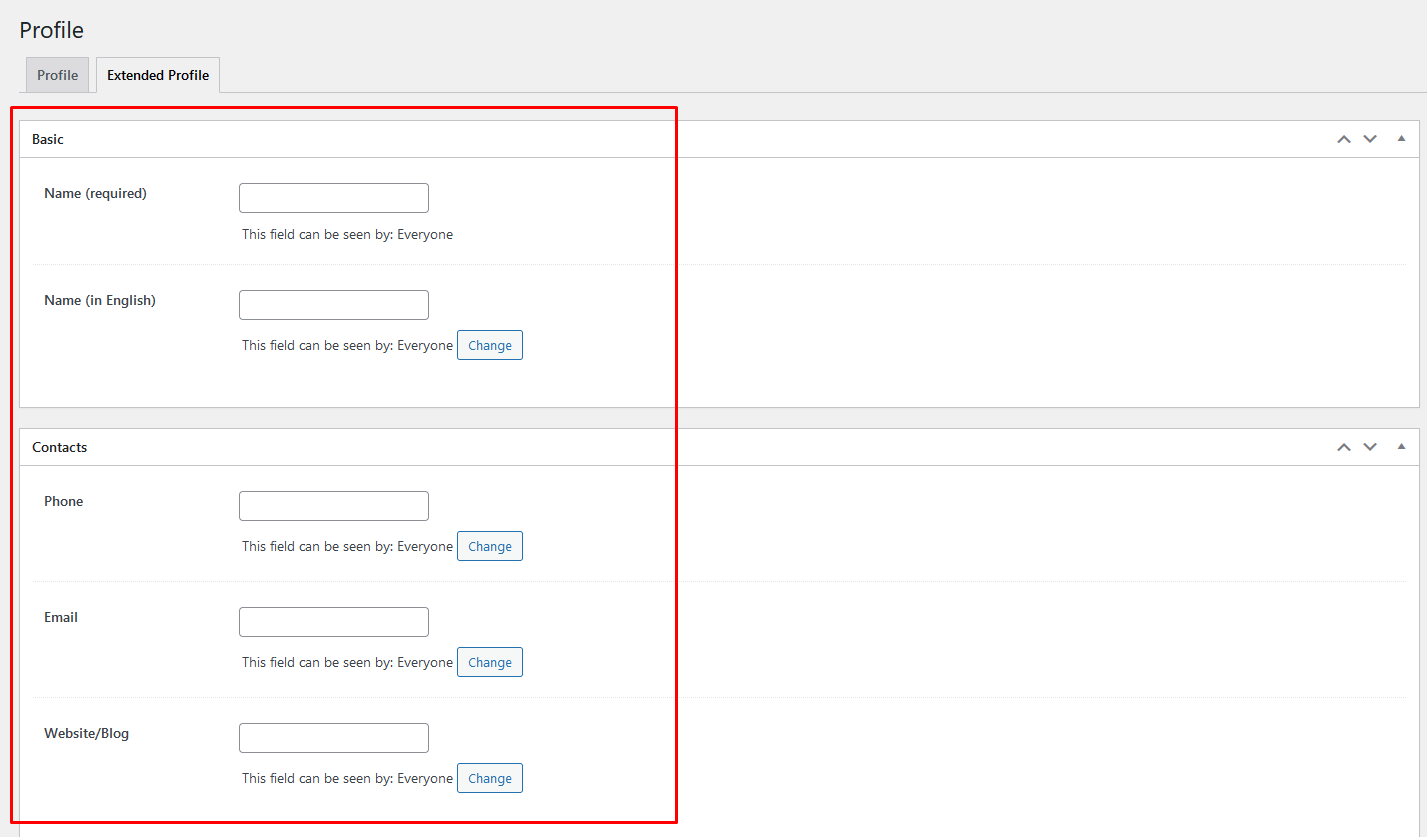
Task: Click the Name (required) label
Action: click(96, 193)
